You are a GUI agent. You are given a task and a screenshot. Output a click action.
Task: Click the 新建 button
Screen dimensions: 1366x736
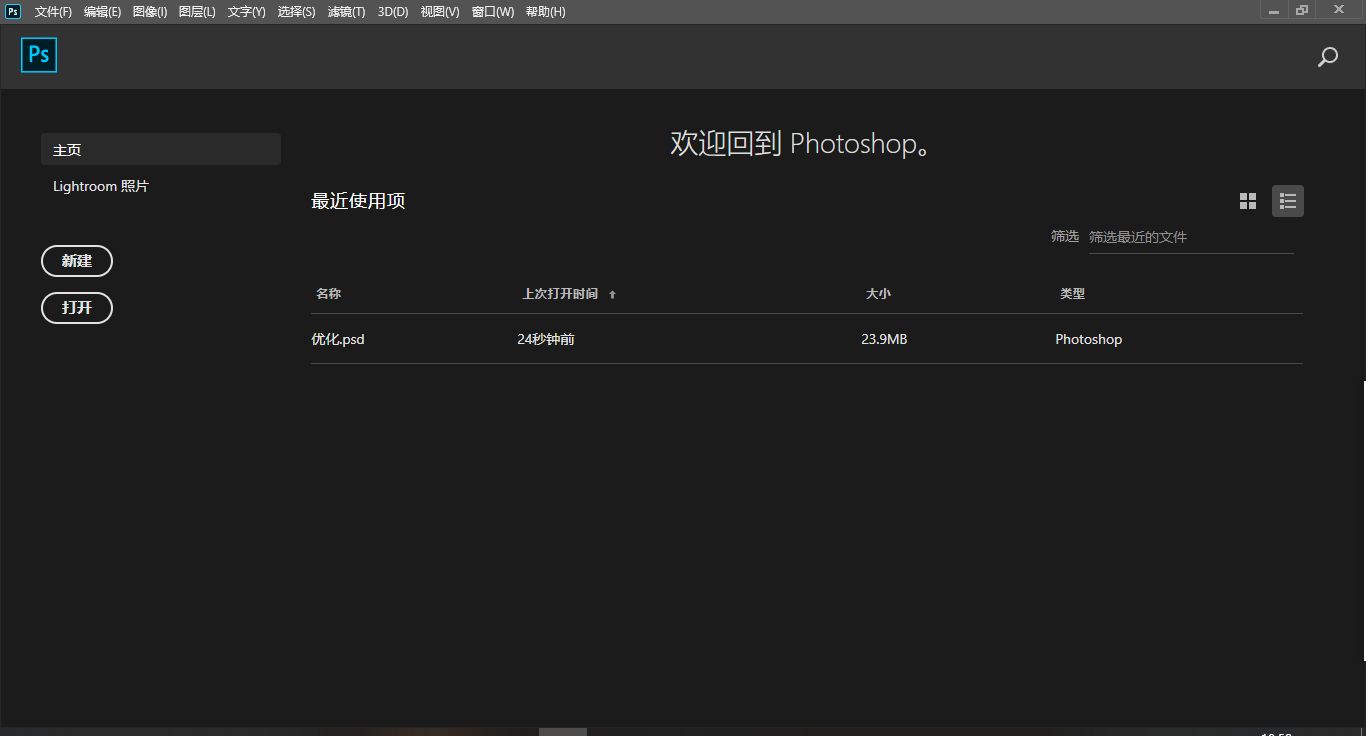click(77, 261)
